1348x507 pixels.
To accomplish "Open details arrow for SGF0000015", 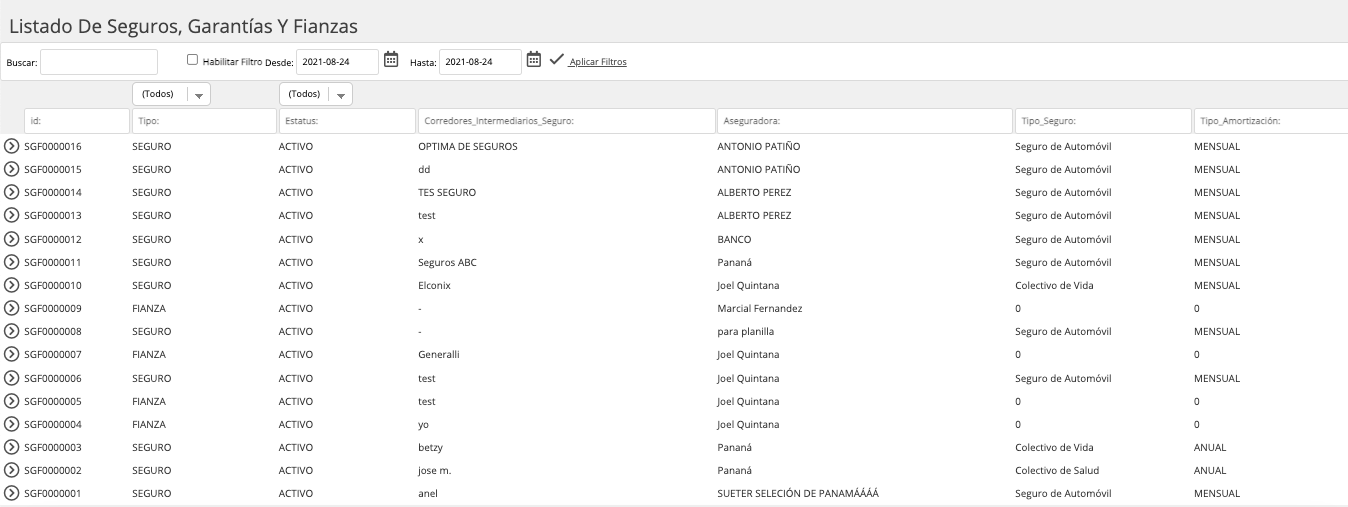I will point(12,169).
